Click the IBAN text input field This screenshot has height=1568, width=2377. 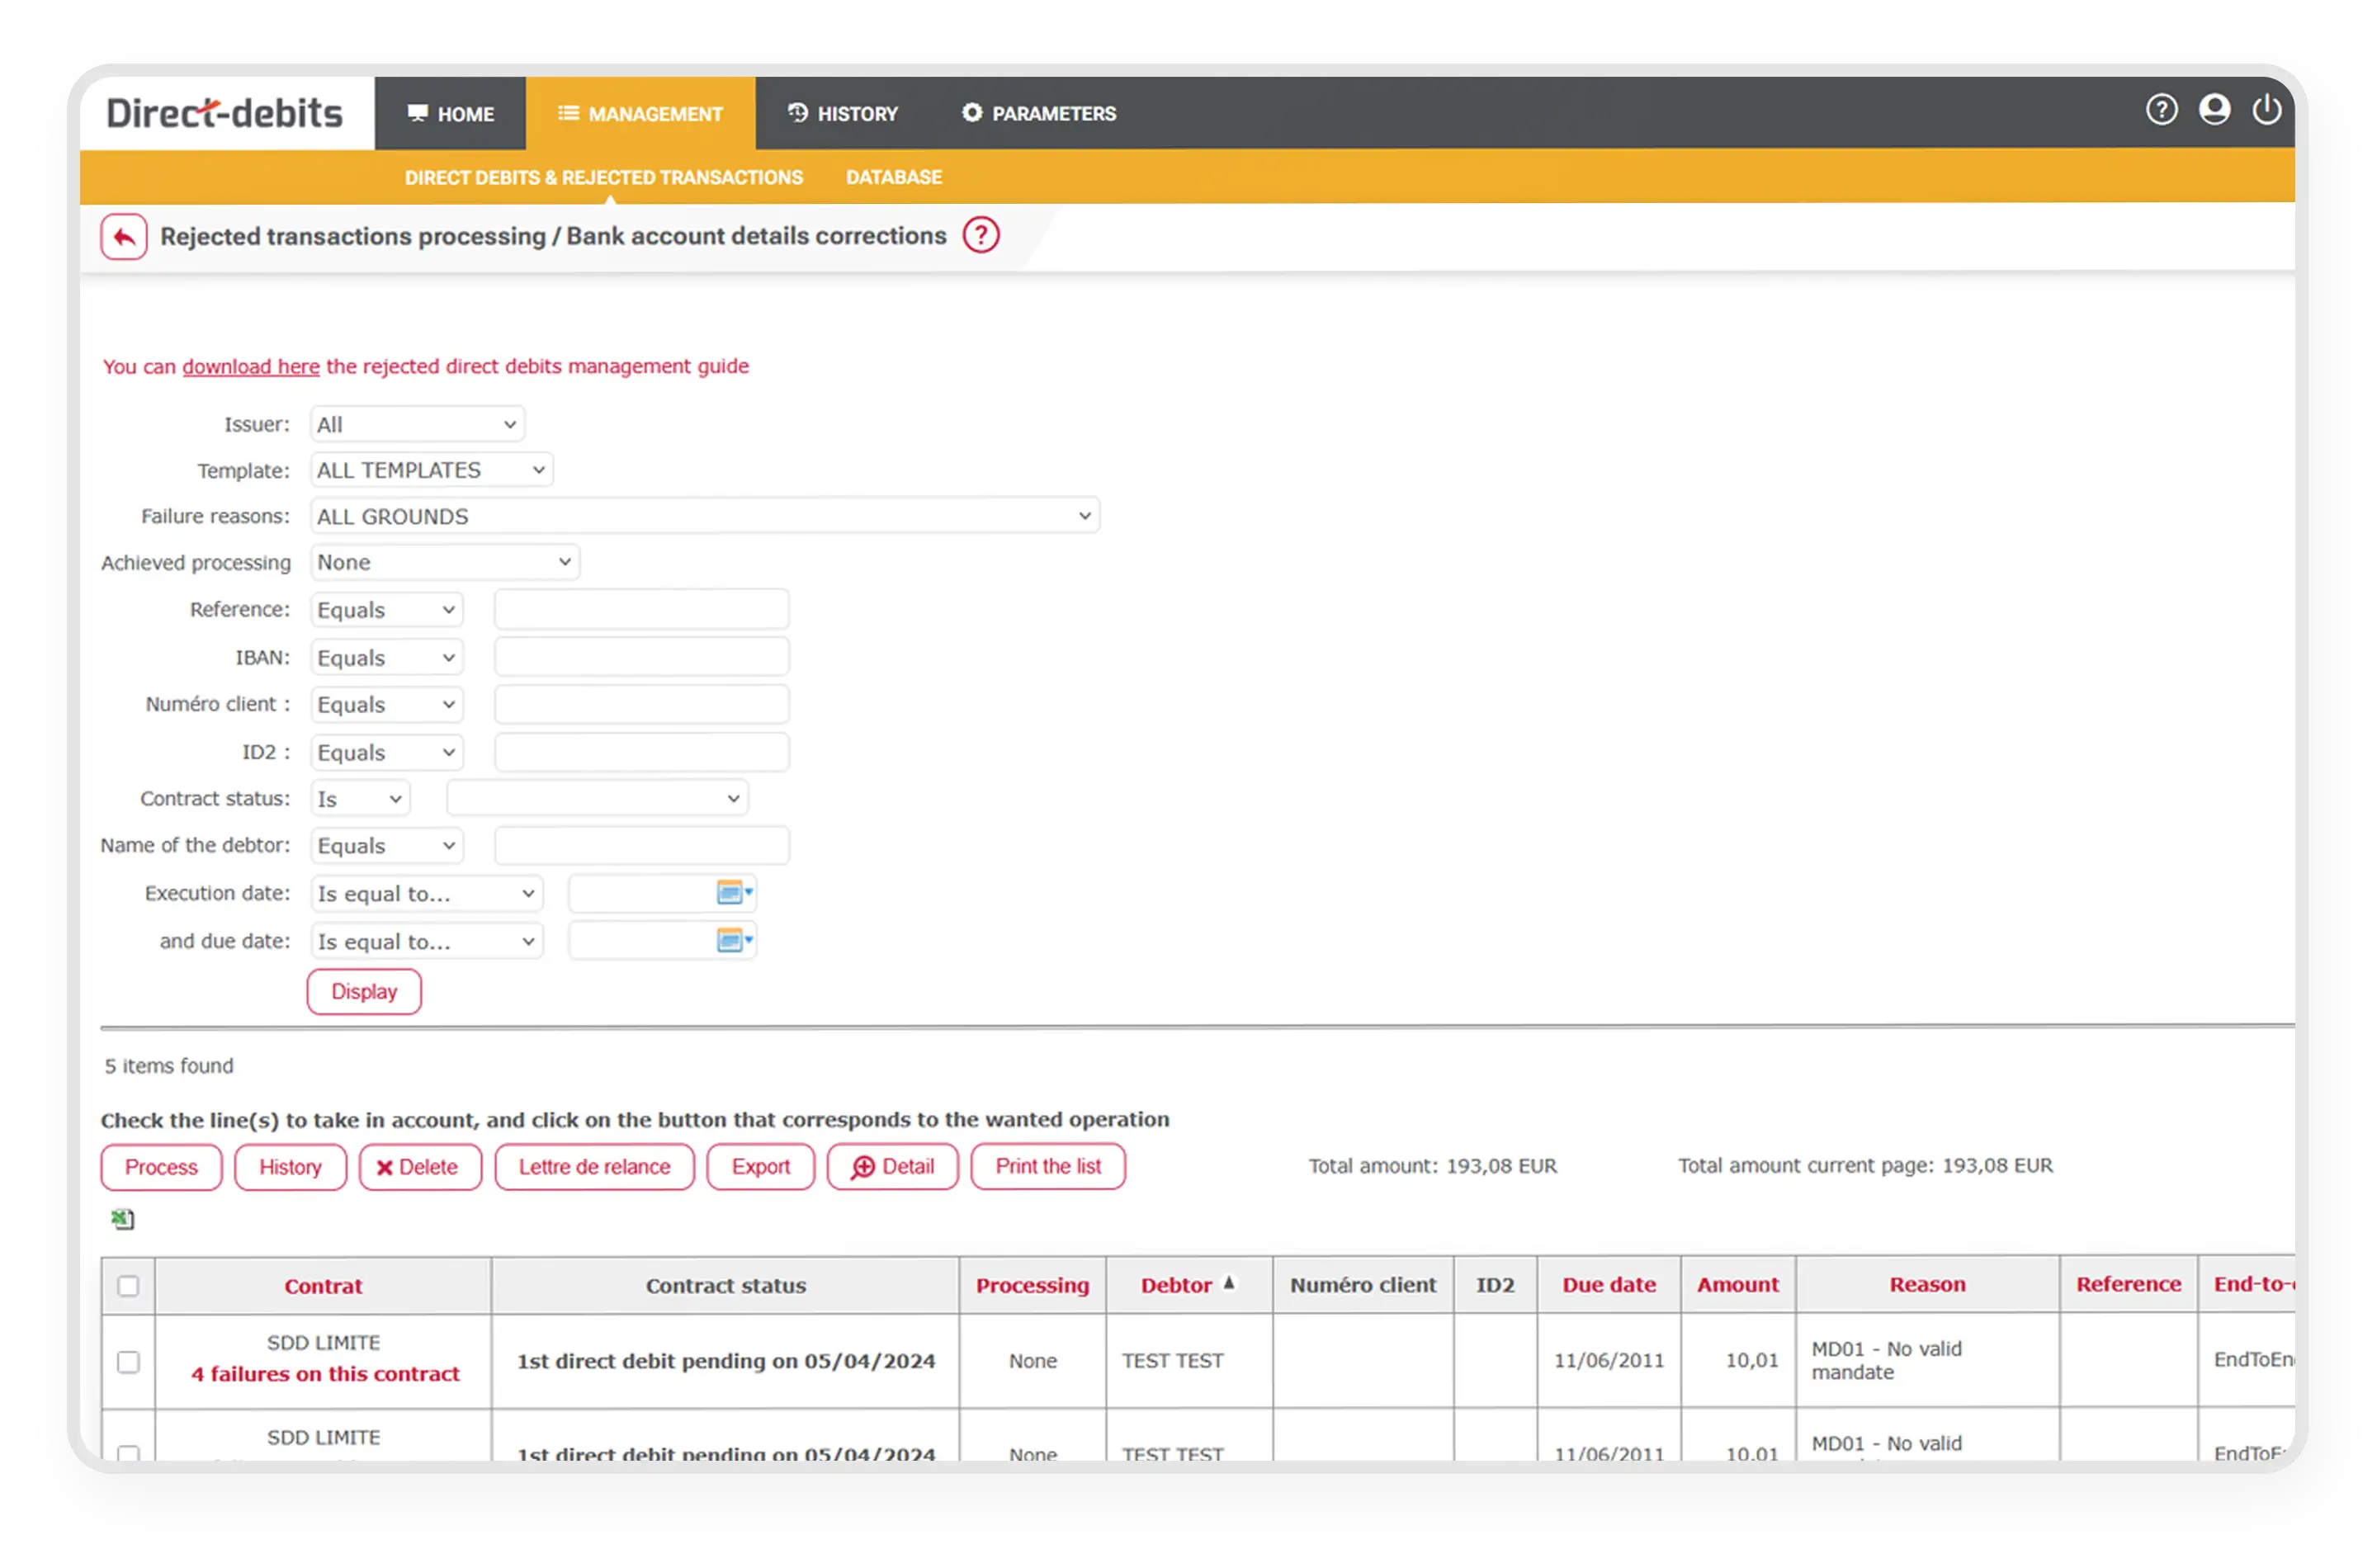[641, 657]
